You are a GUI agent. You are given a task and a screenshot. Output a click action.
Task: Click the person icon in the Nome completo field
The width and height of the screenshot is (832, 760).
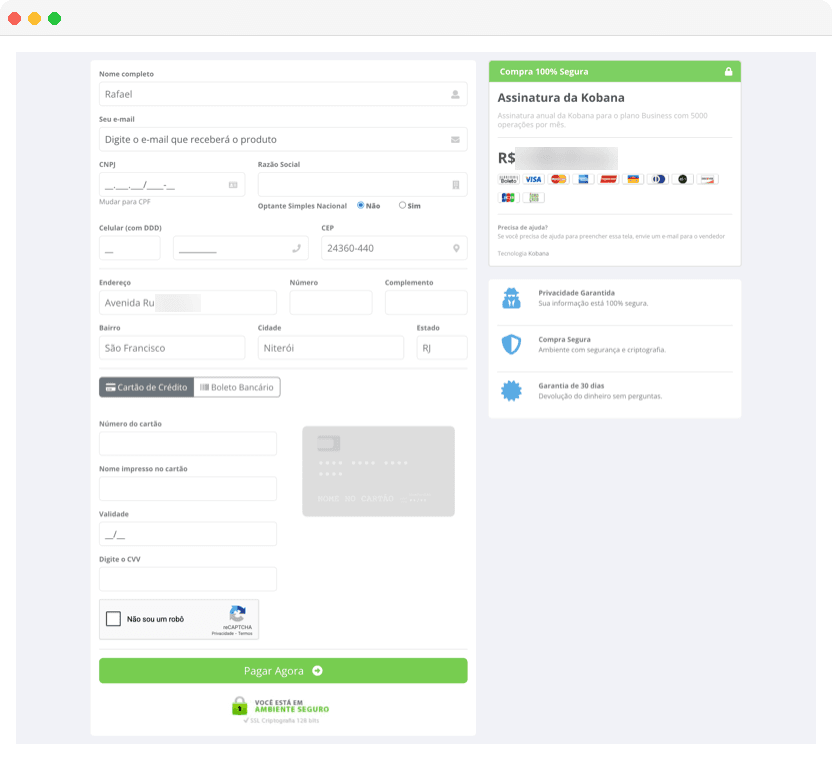456,93
